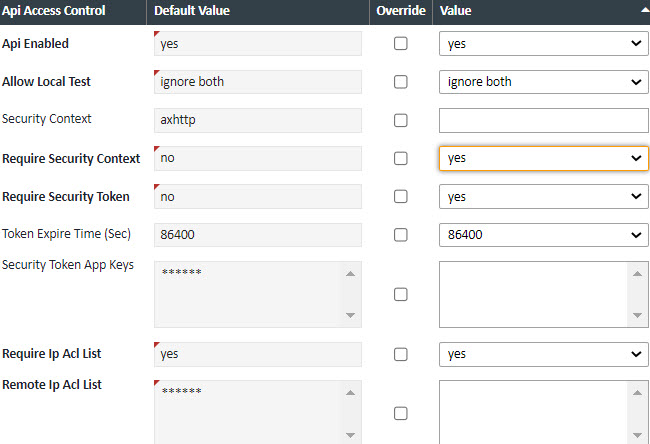Click scroll-down arrow in Security Token App Keys default box
650x444 pixels.
pos(350,314)
